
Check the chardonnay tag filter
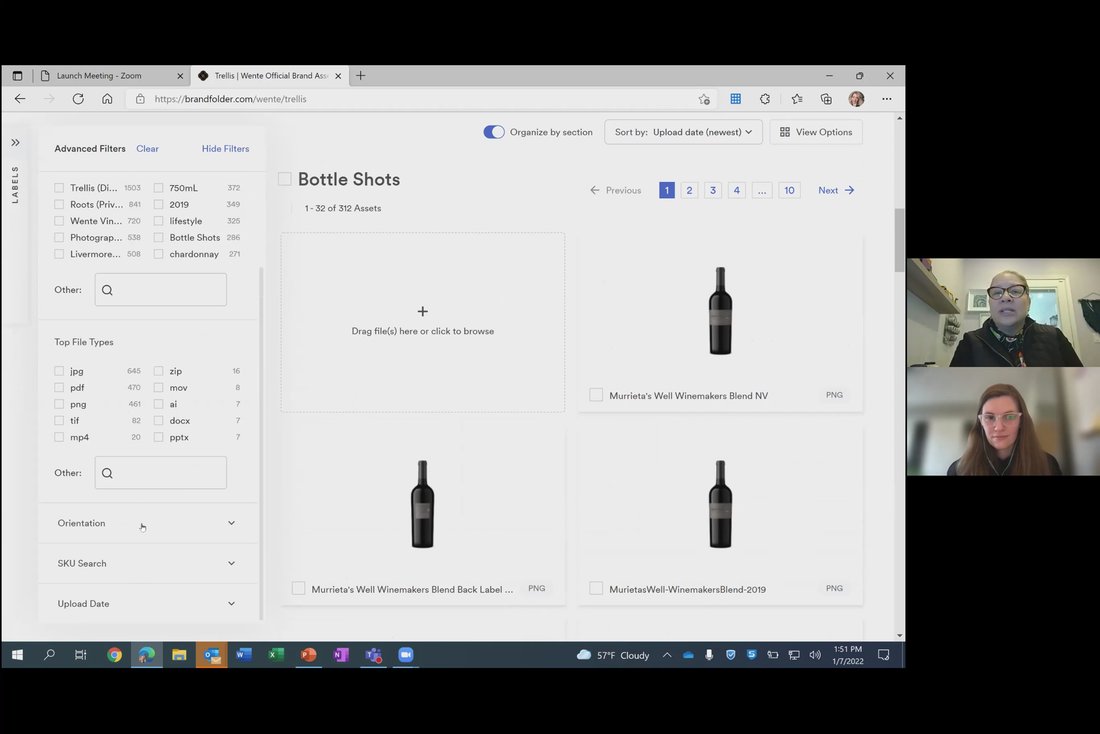click(159, 254)
